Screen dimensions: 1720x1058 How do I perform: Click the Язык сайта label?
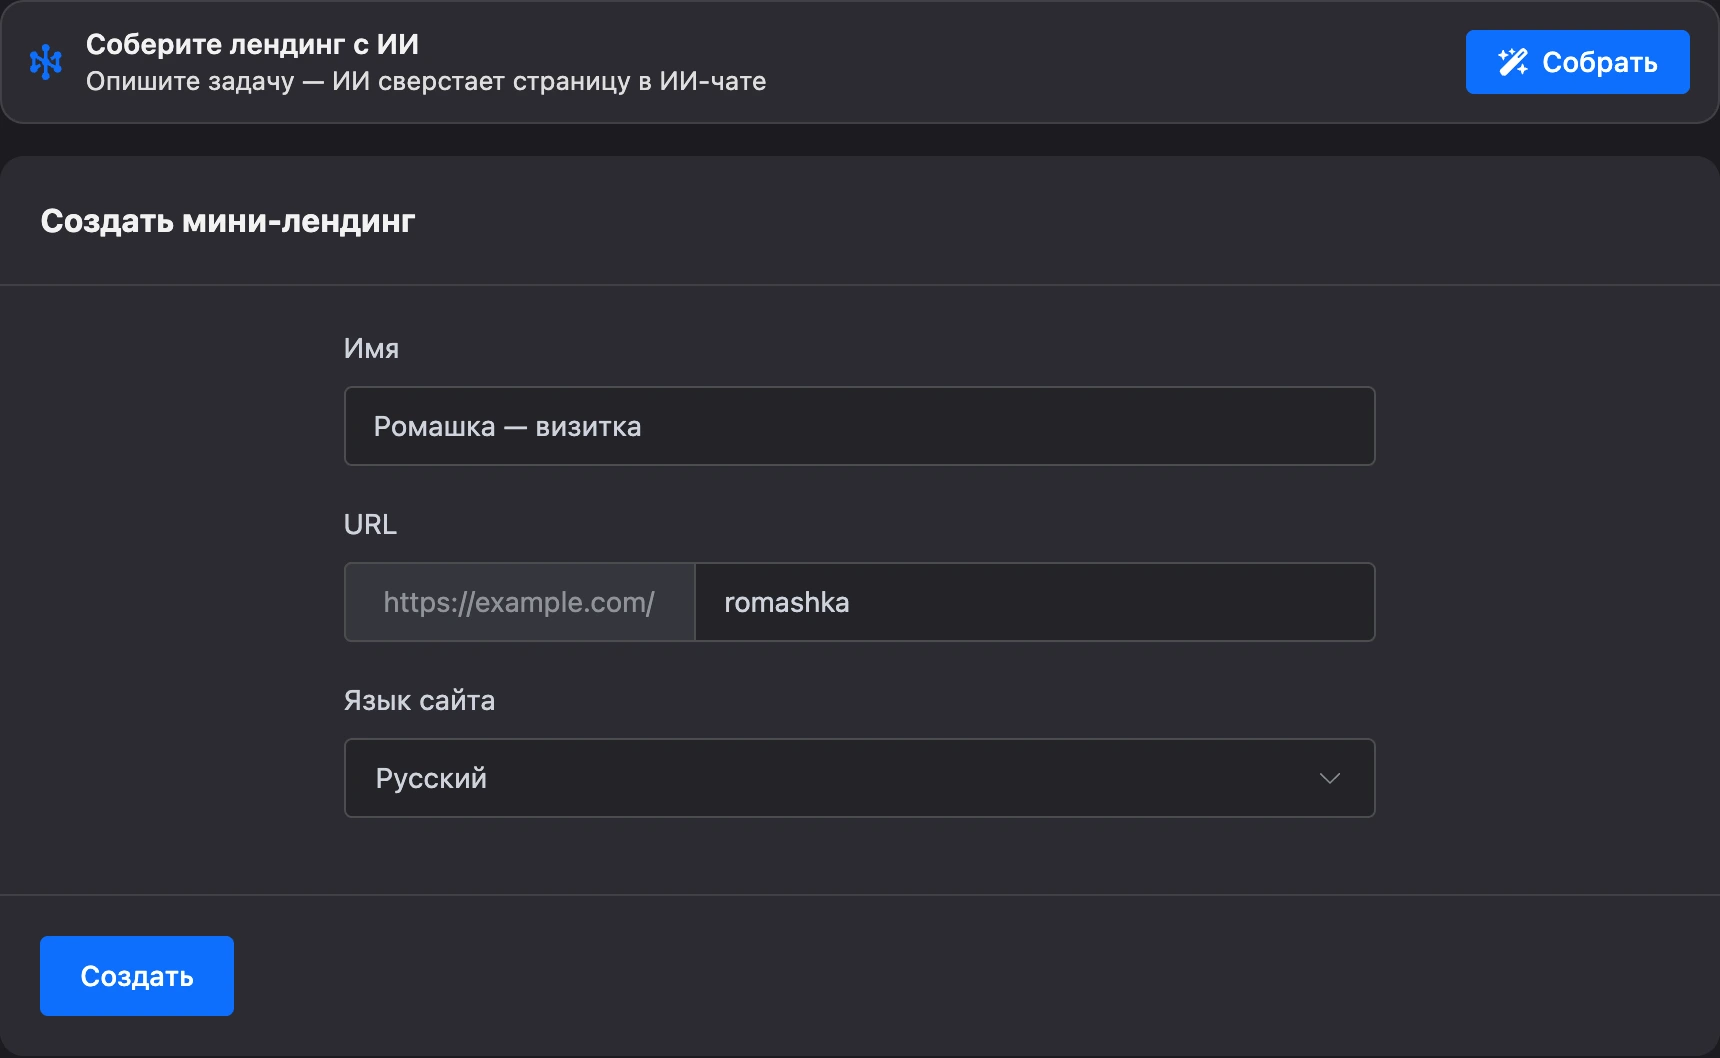pos(419,700)
